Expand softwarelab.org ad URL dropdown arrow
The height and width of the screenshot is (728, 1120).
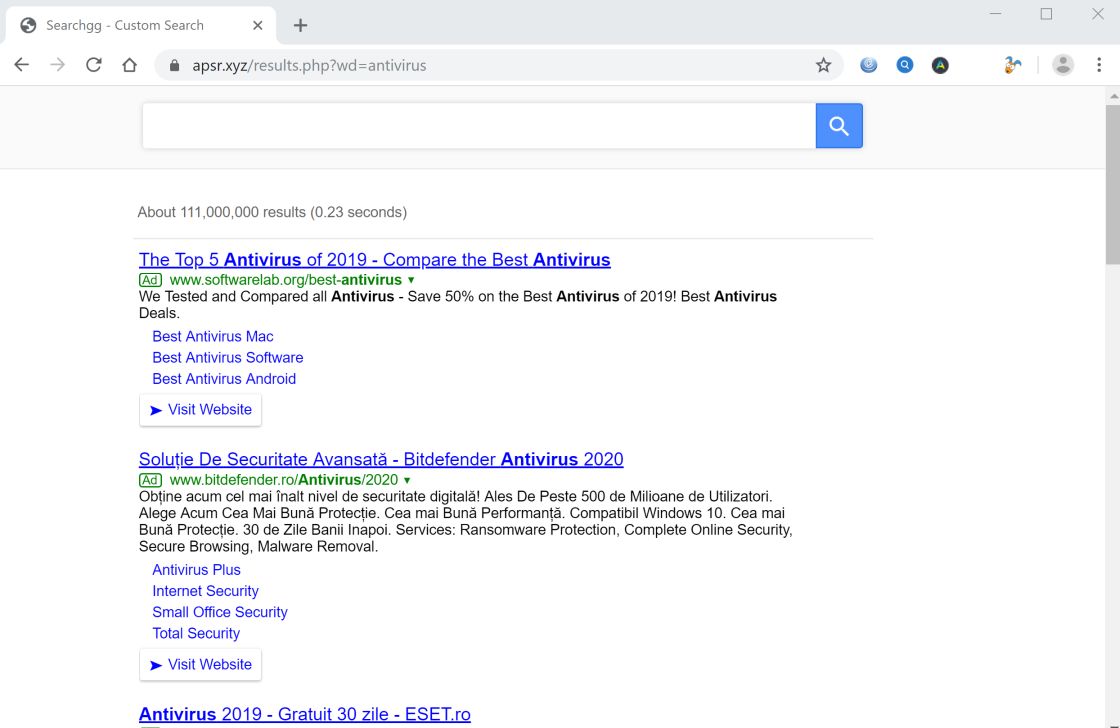(411, 281)
